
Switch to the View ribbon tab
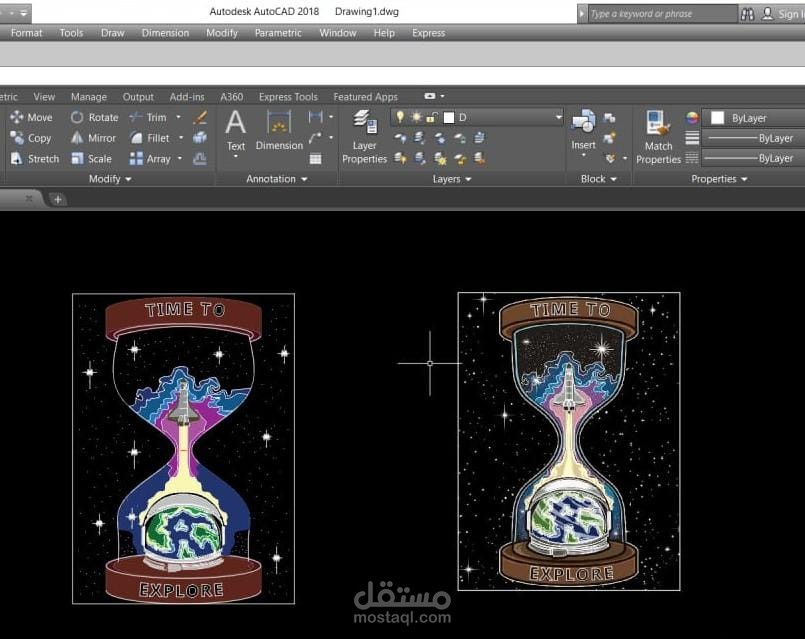tap(44, 96)
